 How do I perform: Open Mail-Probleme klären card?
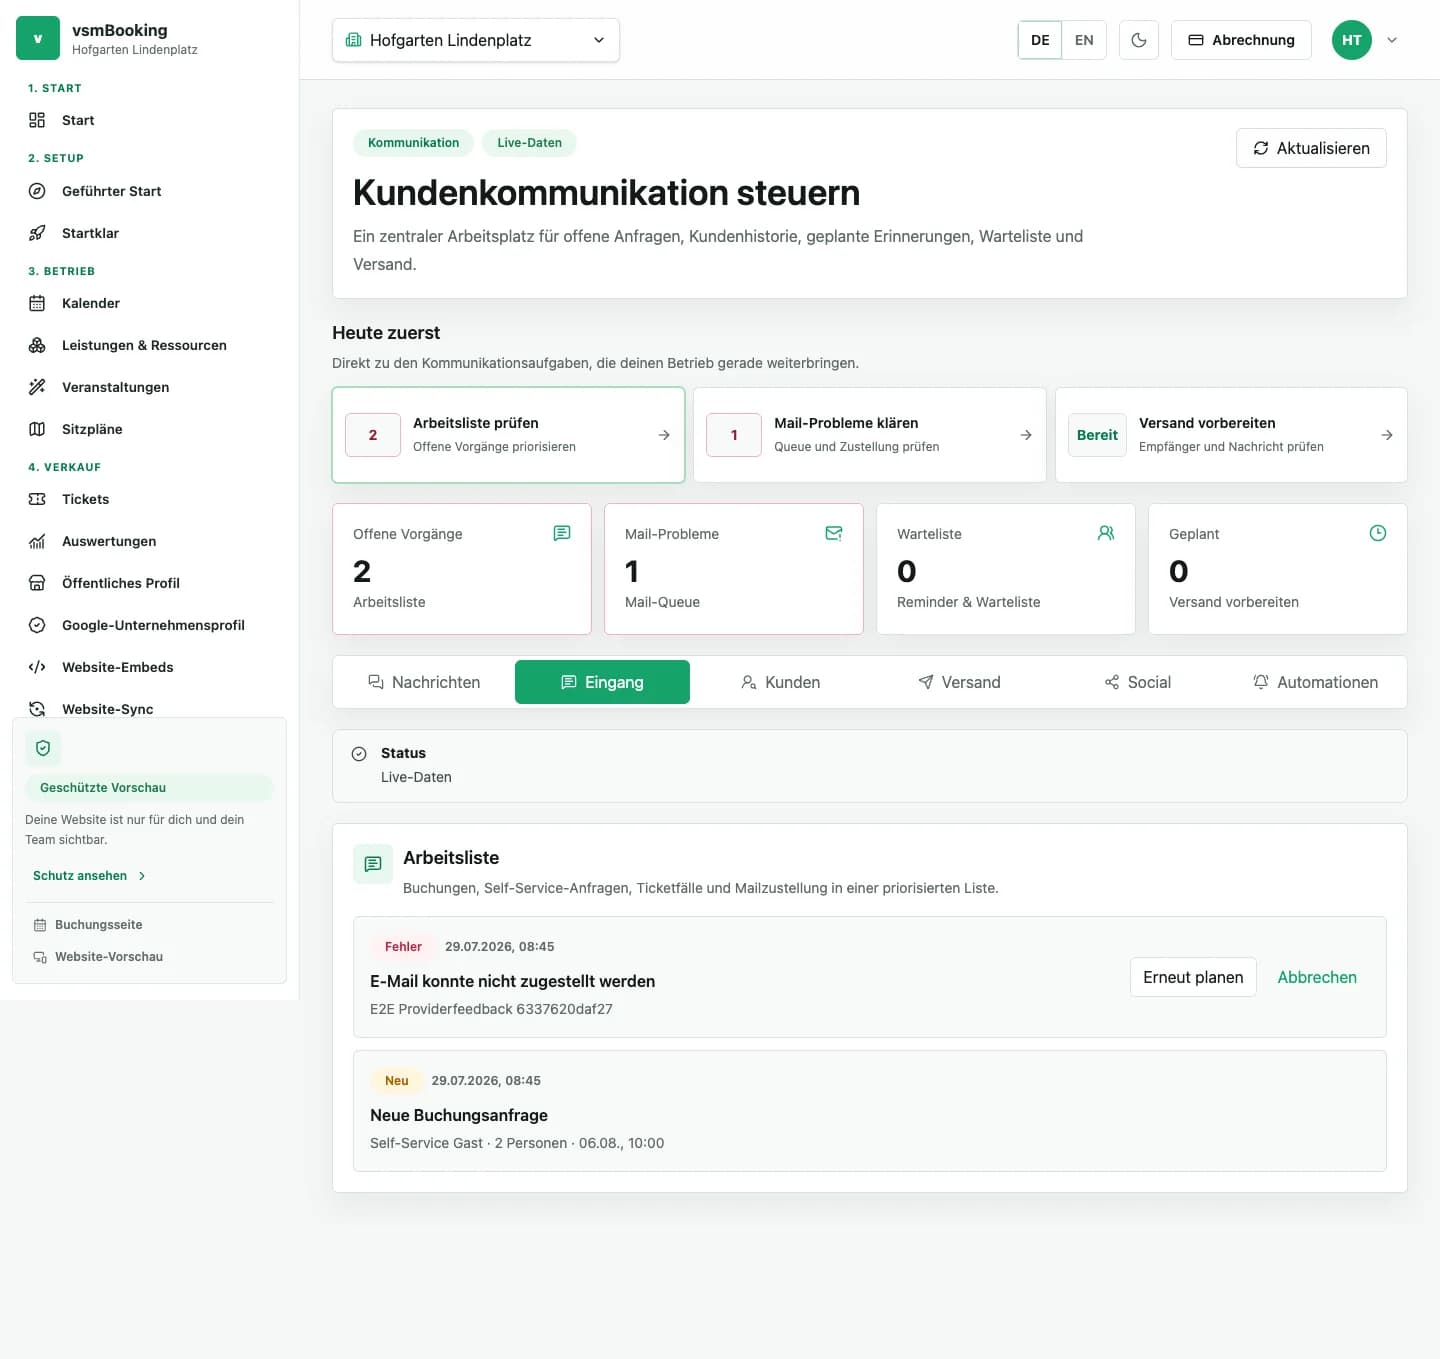870,435
